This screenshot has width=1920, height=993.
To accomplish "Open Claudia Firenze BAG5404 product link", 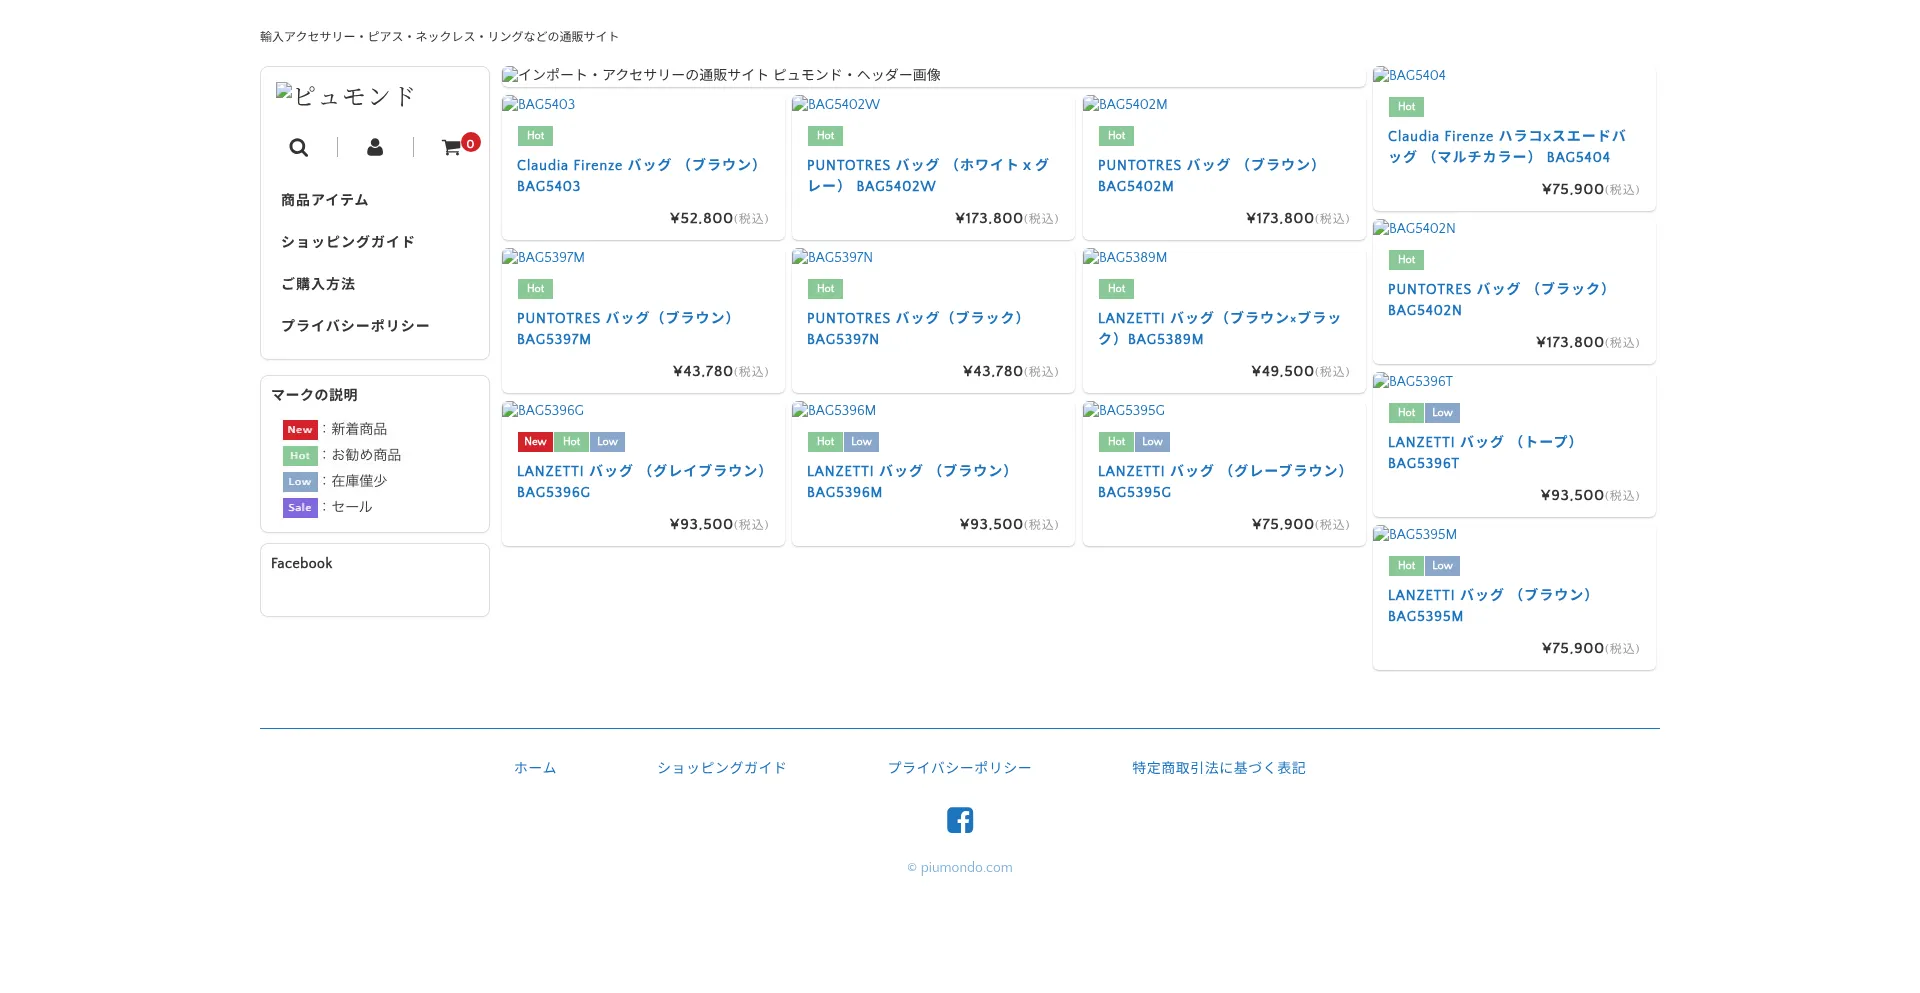I will click(1507, 146).
